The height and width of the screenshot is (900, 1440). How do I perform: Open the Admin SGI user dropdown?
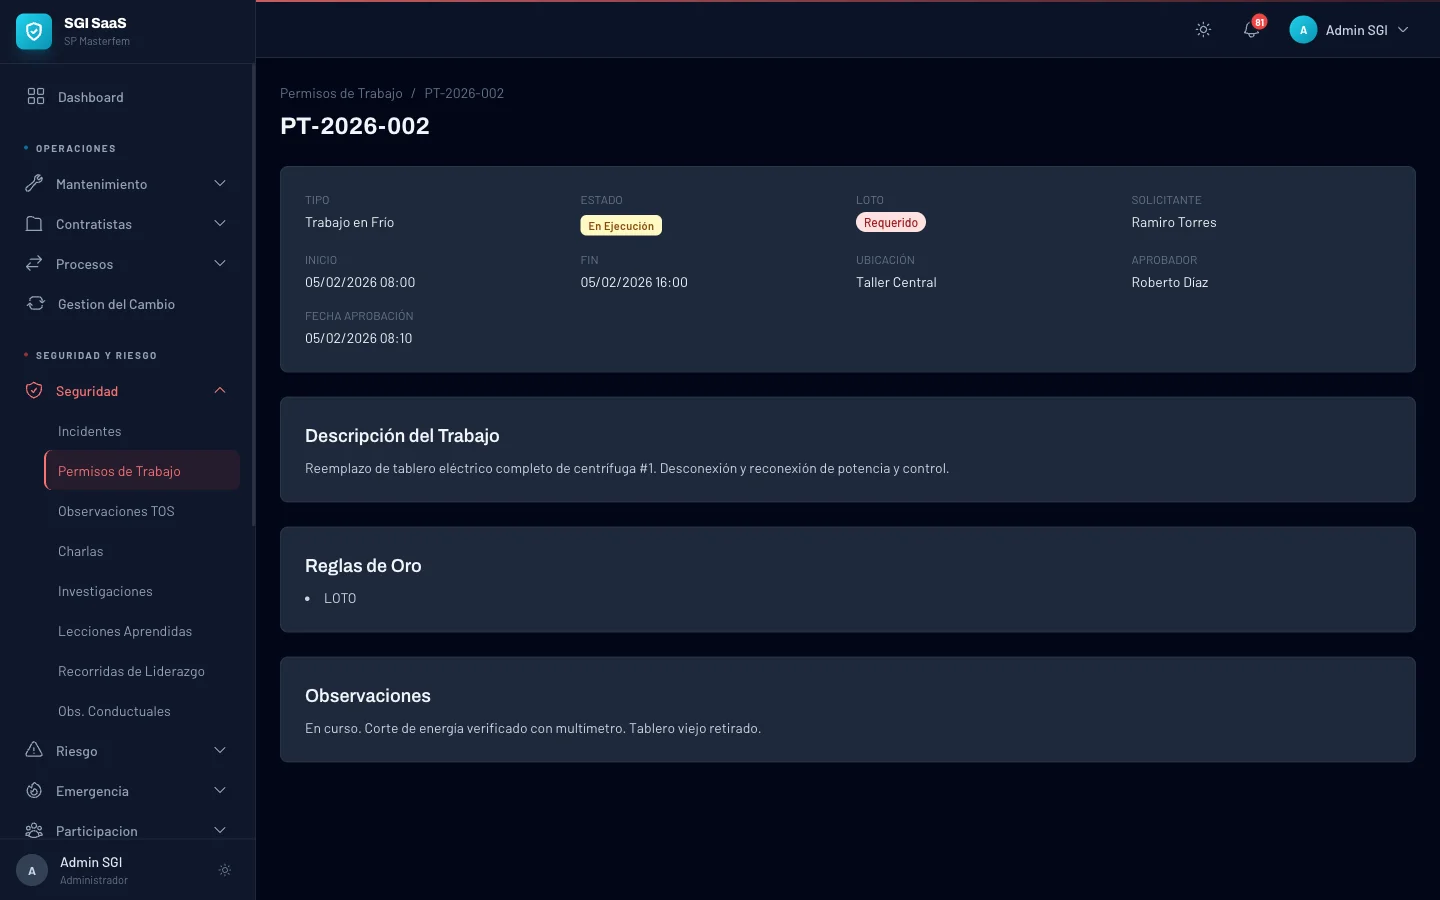1350,30
